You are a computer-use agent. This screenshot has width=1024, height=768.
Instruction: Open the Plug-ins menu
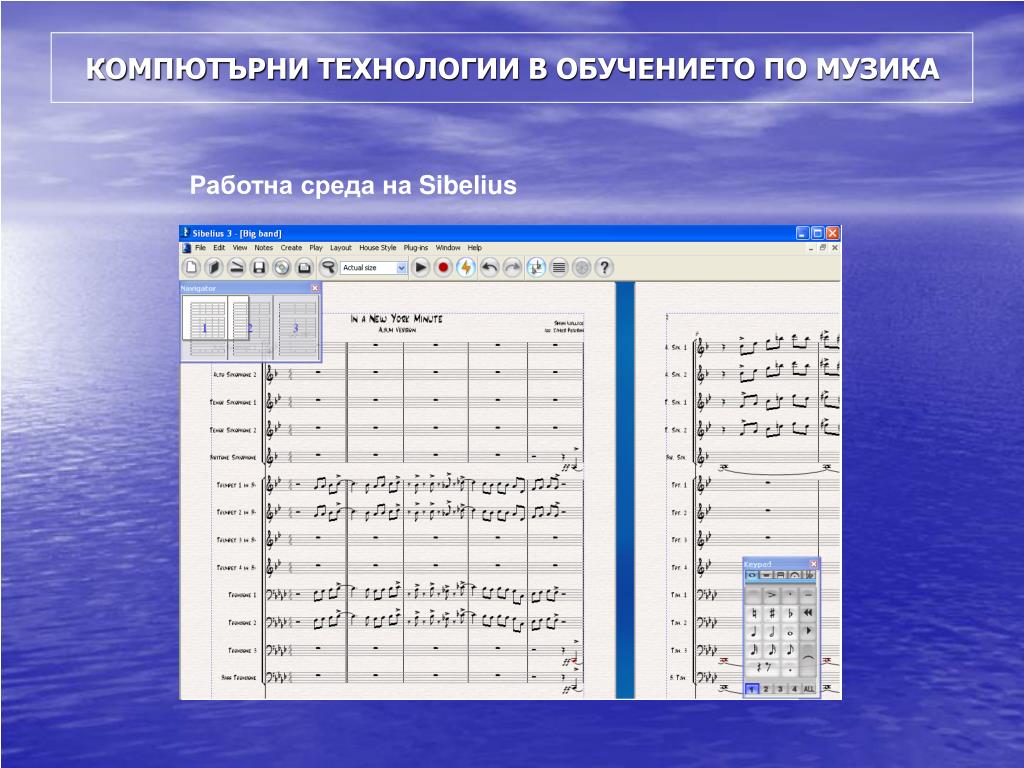pos(416,248)
